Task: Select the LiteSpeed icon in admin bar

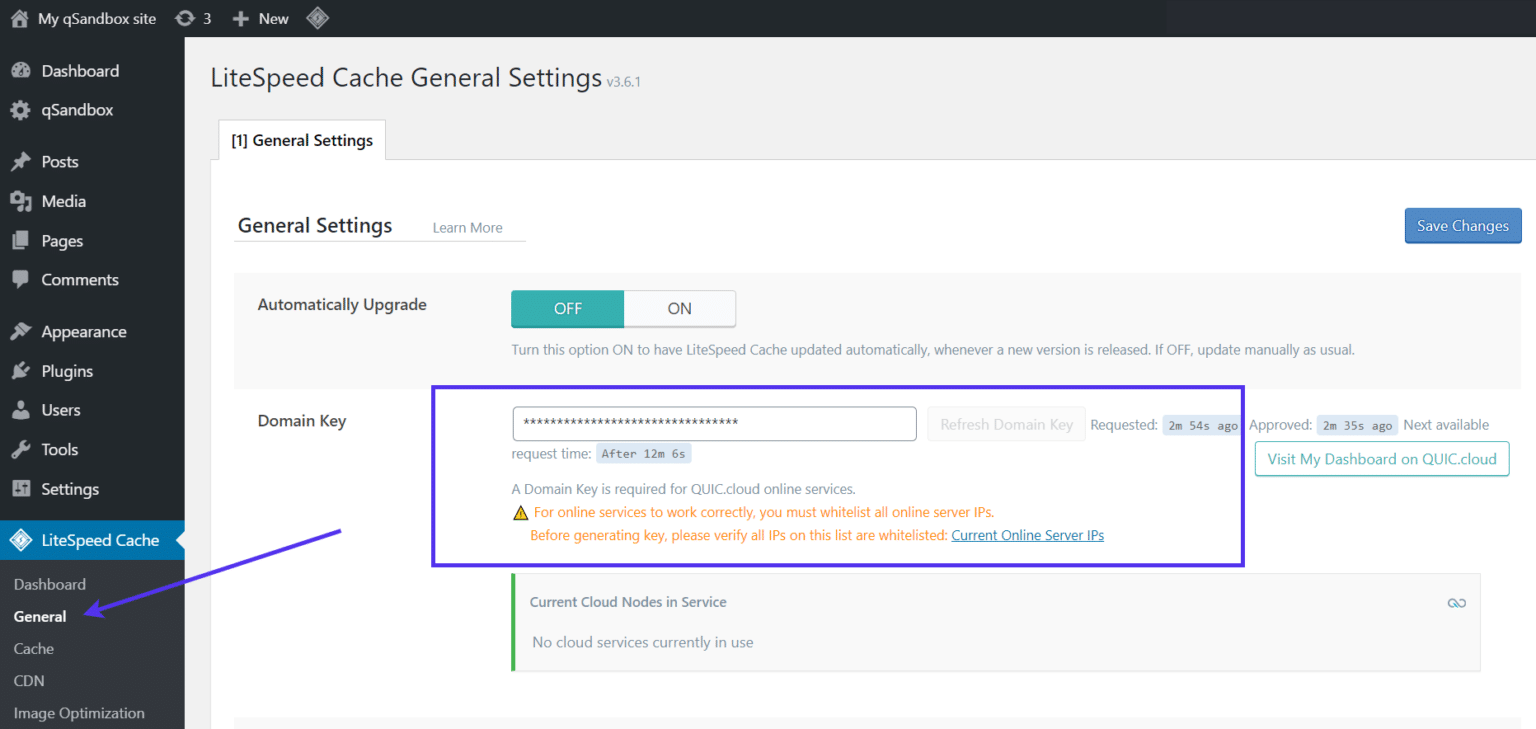Action: click(x=317, y=18)
